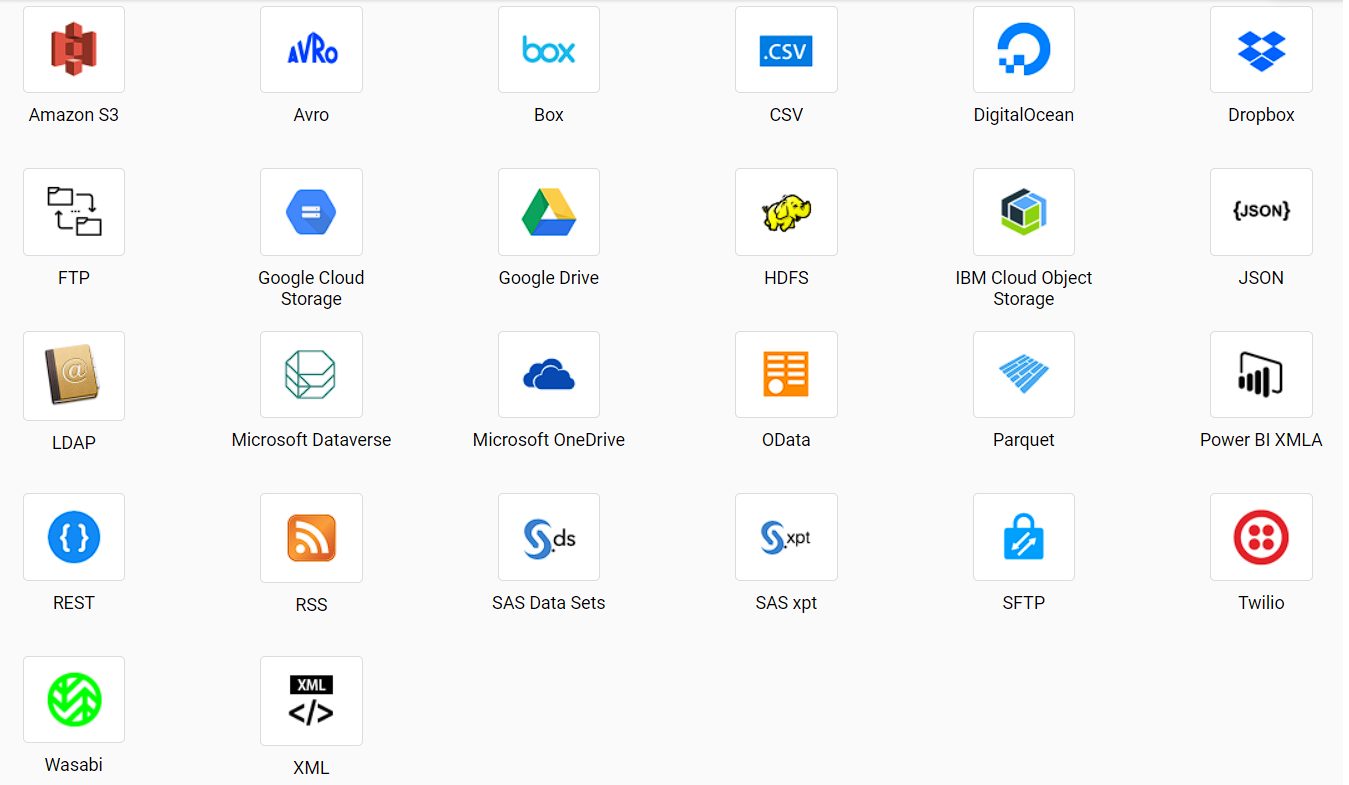Click the 'Dropbox' text label
This screenshot has width=1349, height=785.
click(x=1261, y=115)
